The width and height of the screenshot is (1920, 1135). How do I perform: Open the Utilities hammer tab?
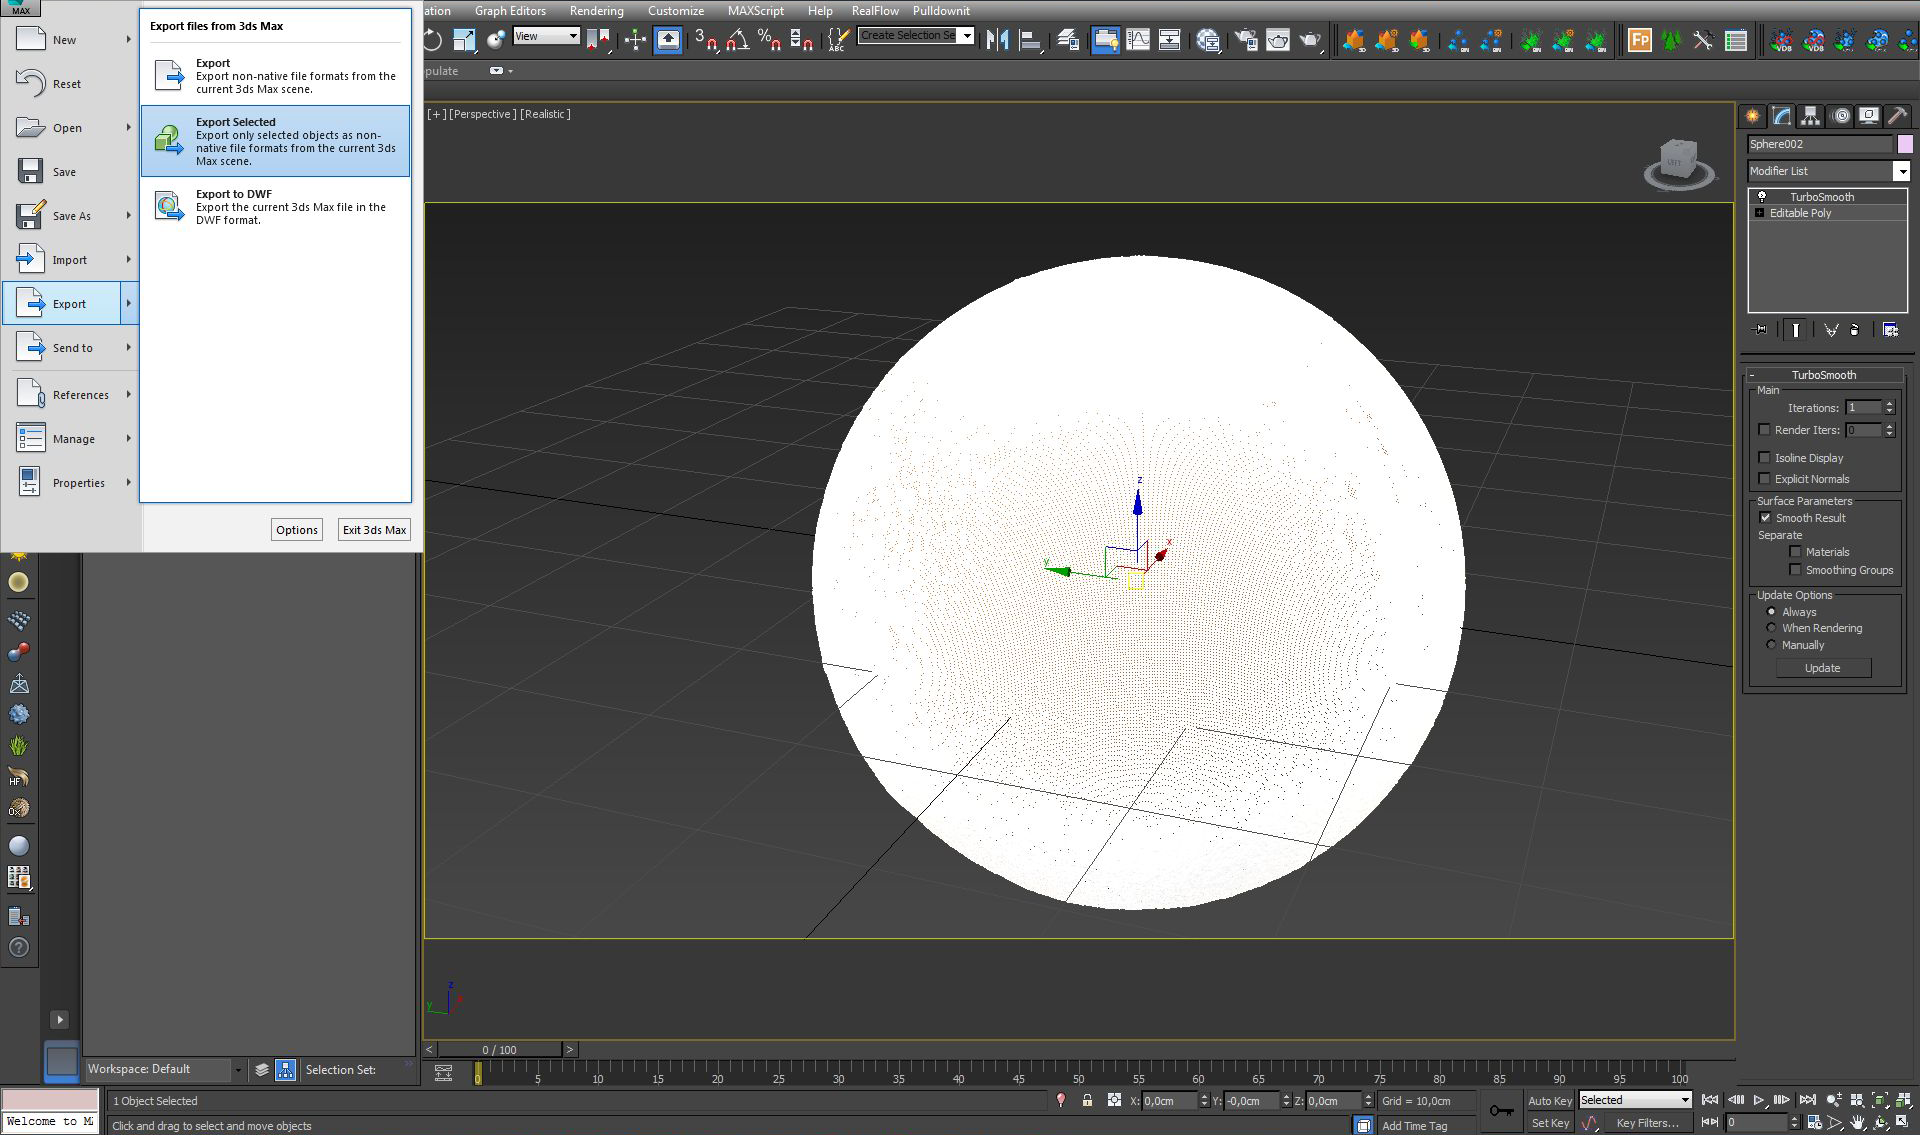click(x=1897, y=116)
